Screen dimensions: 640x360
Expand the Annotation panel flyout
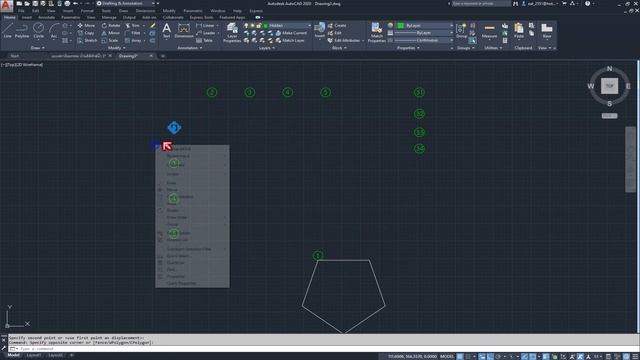tap(189, 48)
